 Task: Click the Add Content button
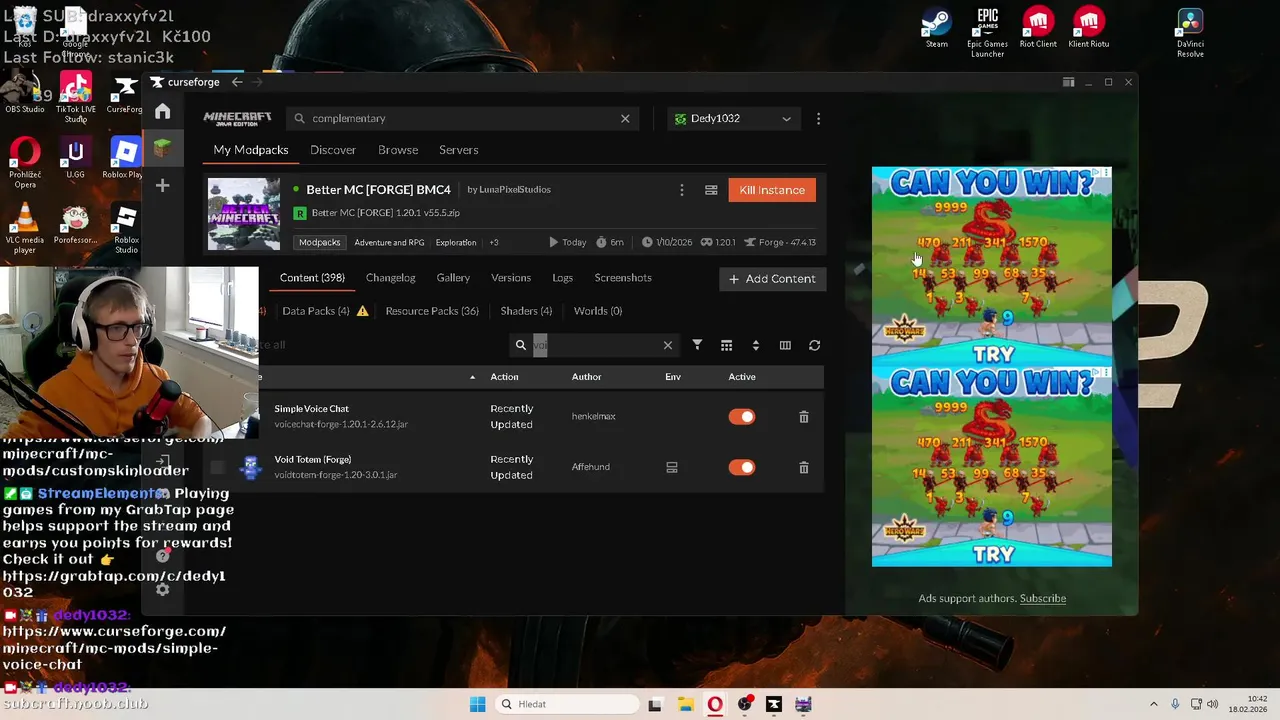tap(772, 279)
